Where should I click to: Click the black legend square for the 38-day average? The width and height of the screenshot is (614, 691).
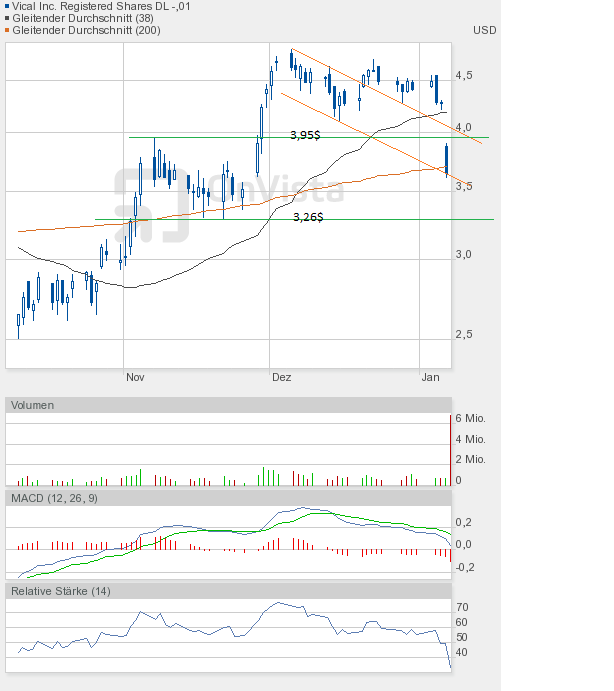[7, 18]
